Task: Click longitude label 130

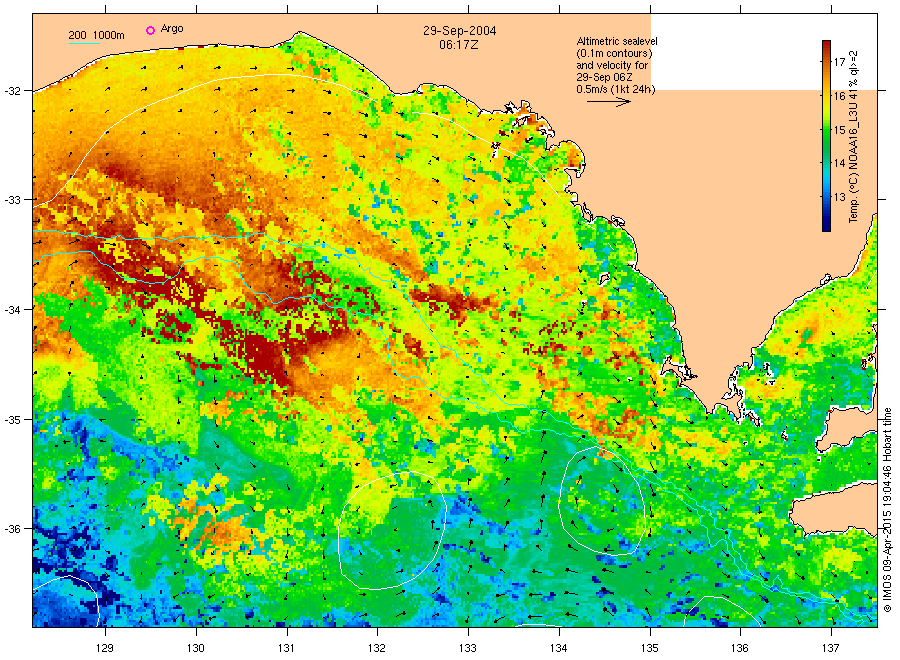Action: tap(196, 649)
